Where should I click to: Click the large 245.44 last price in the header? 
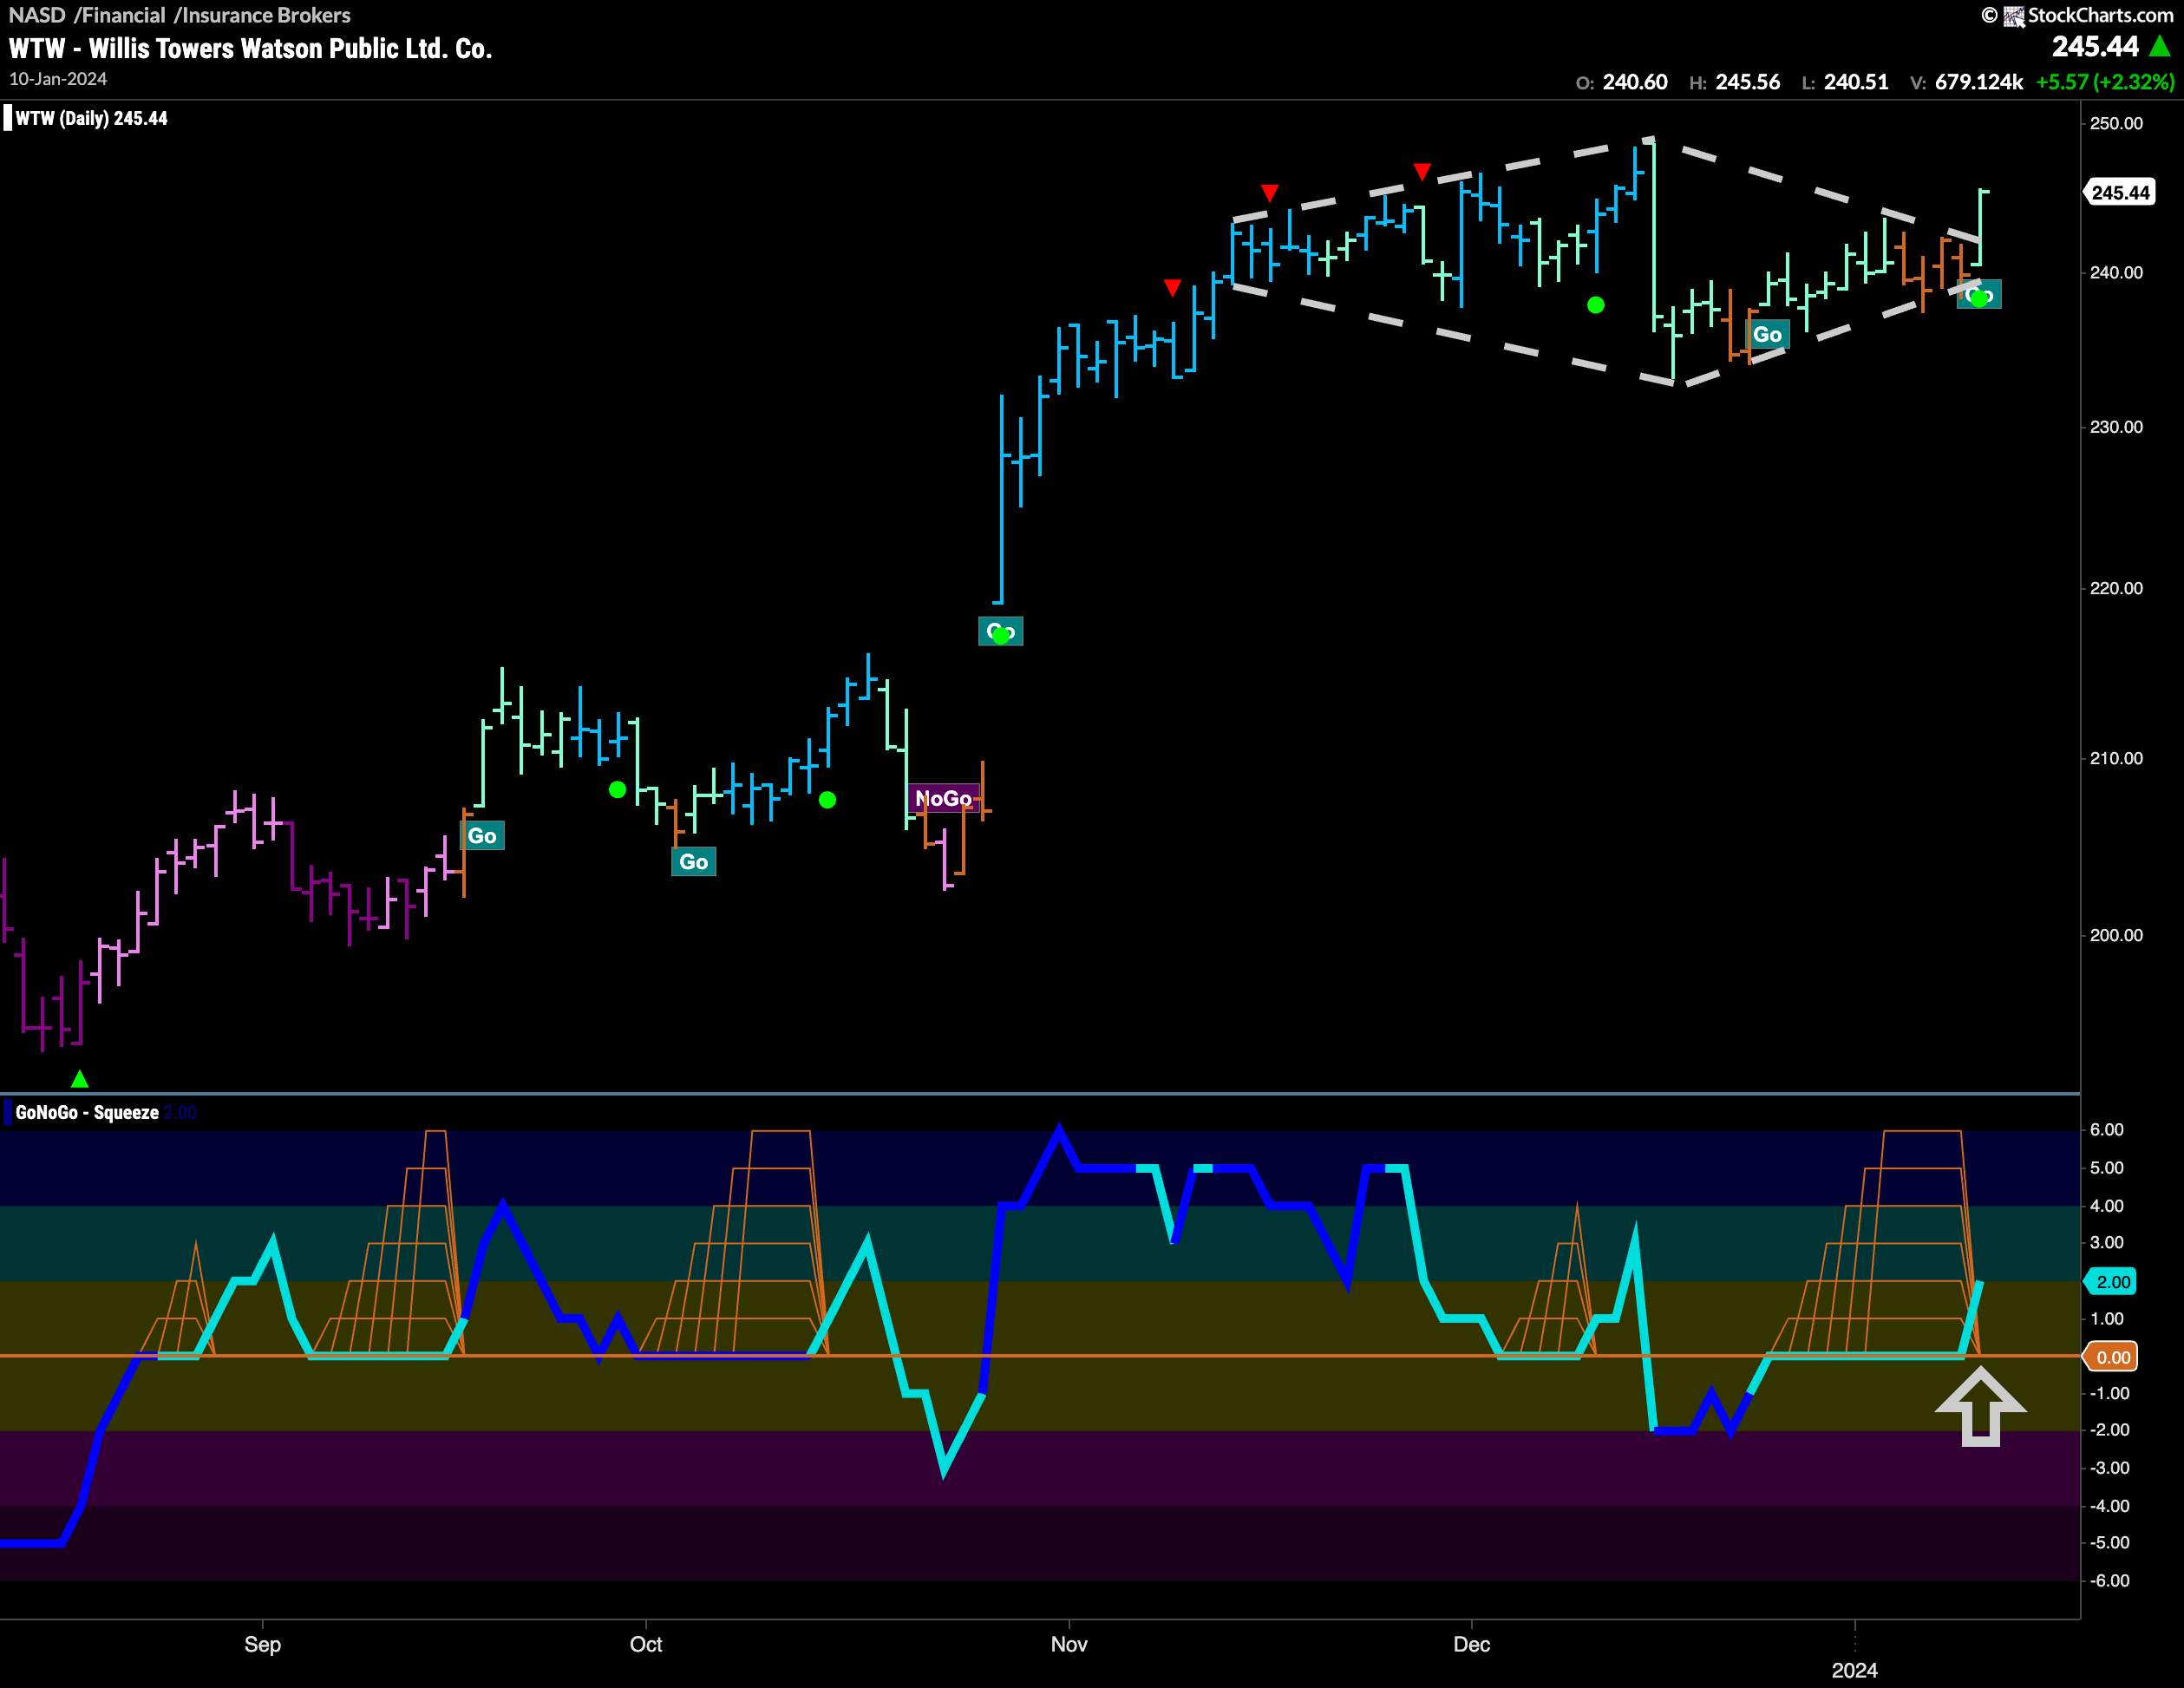tap(2095, 47)
